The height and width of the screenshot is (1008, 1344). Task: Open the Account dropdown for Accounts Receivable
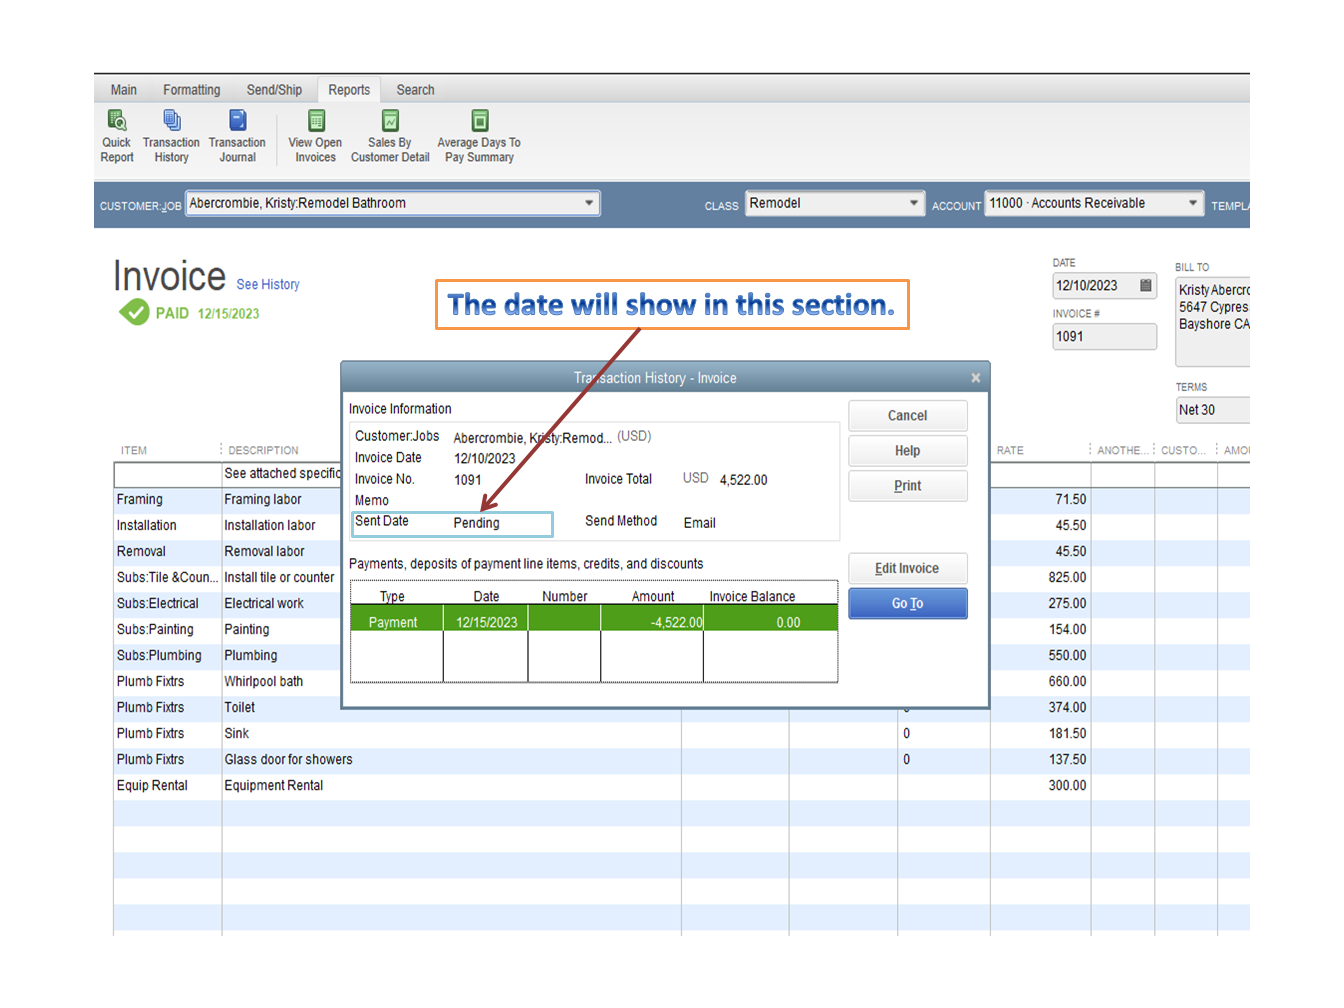click(1192, 202)
